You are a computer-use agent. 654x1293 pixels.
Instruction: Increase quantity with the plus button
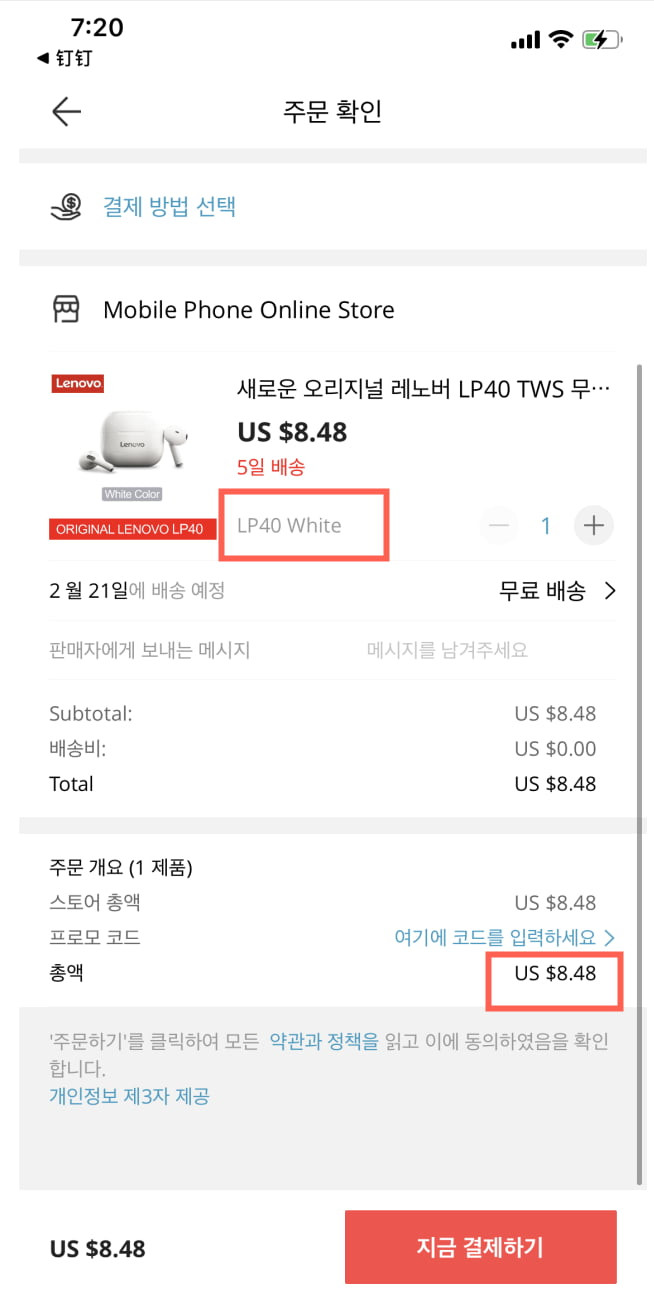pos(594,525)
